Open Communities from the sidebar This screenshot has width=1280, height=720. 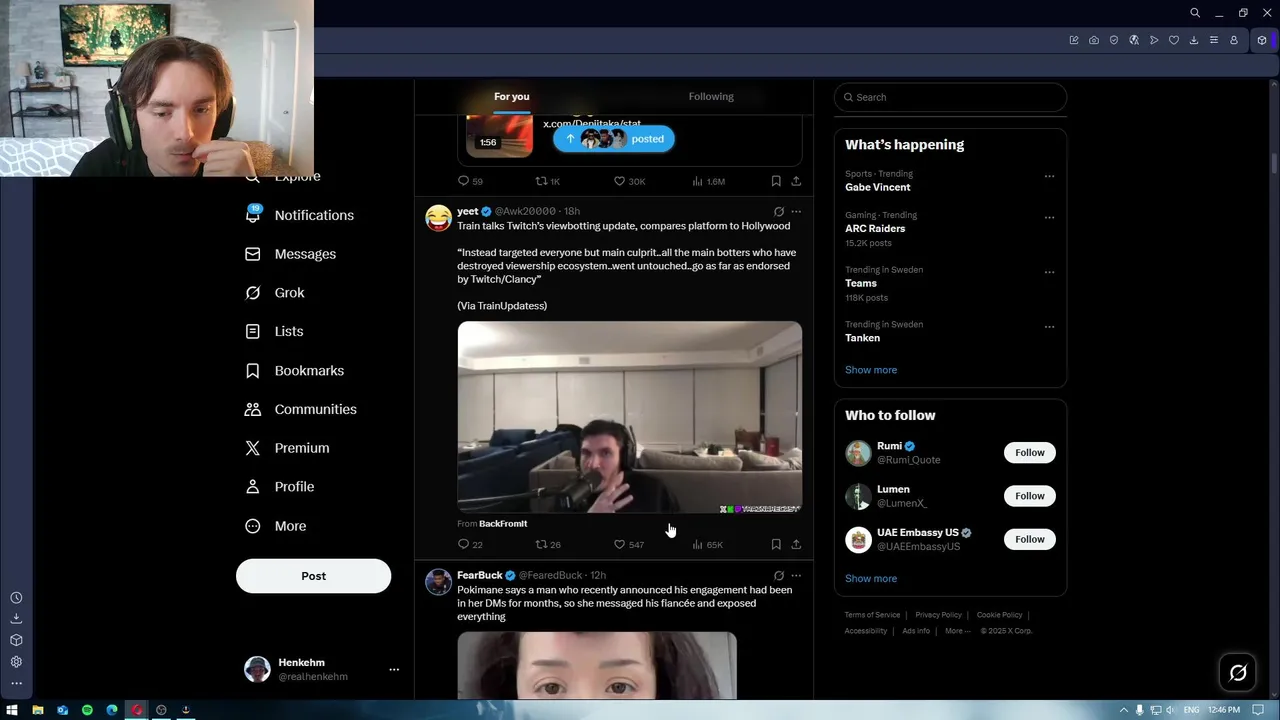coord(301,409)
